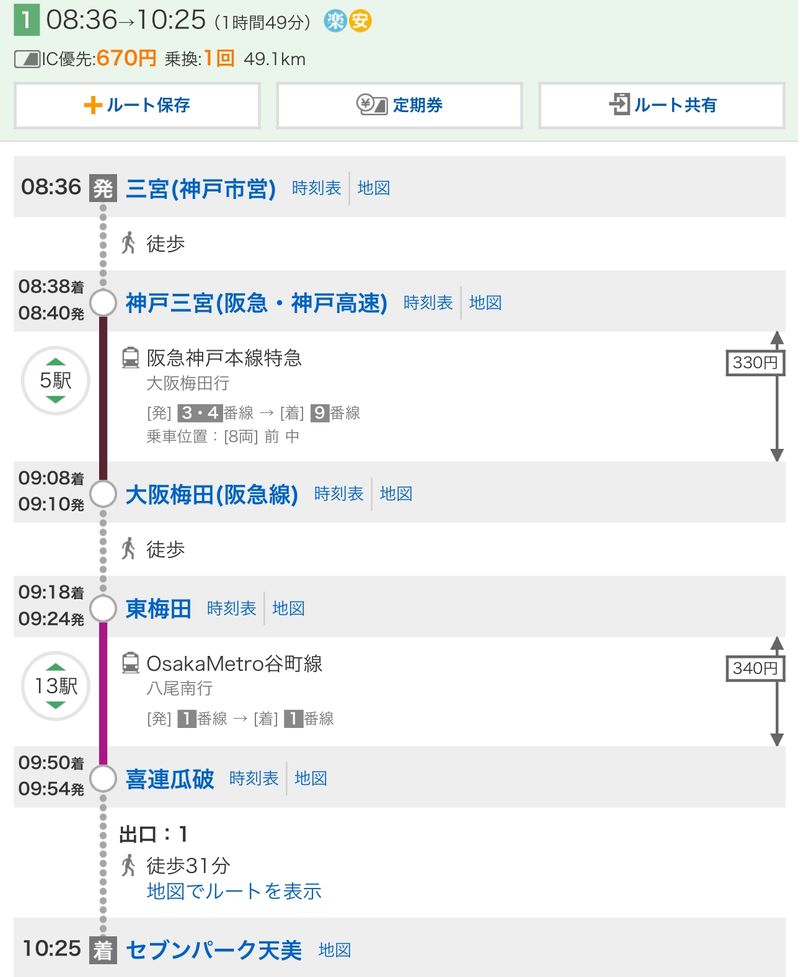Click 地図でルートを表示 link
This screenshot has height=977, width=800.
(x=234, y=891)
